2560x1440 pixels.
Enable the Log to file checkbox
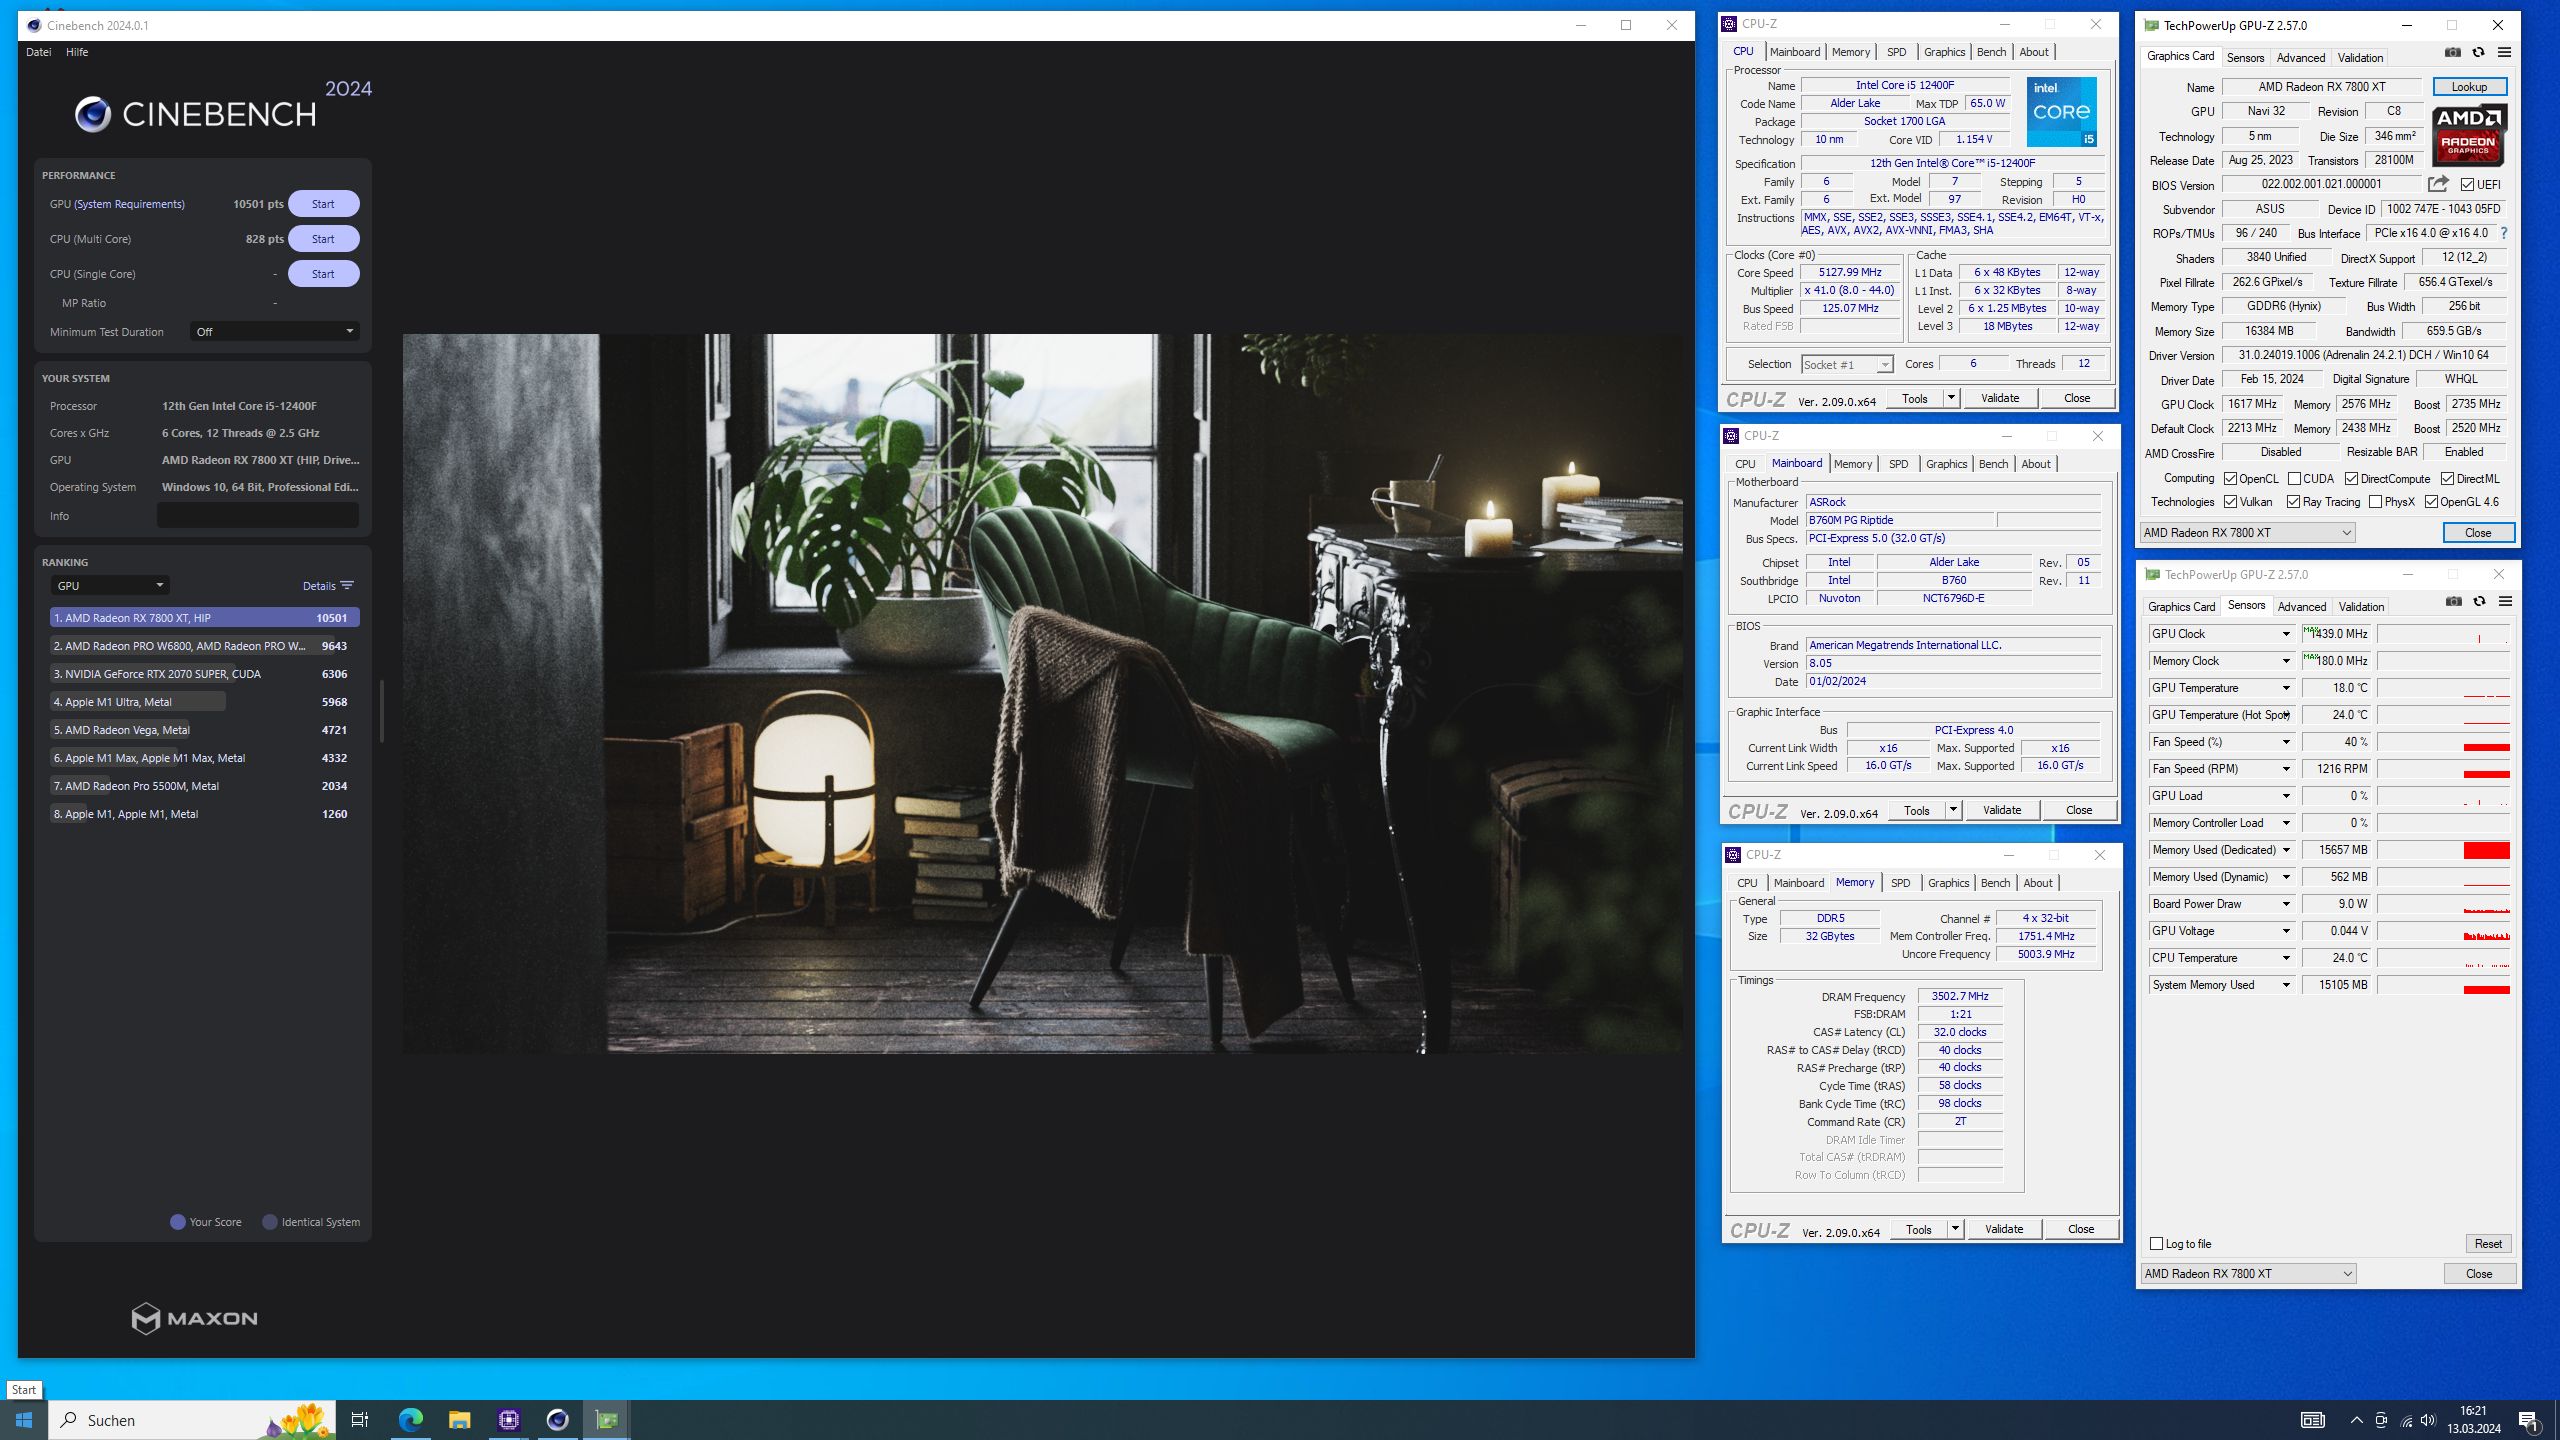pyautogui.click(x=2156, y=1244)
